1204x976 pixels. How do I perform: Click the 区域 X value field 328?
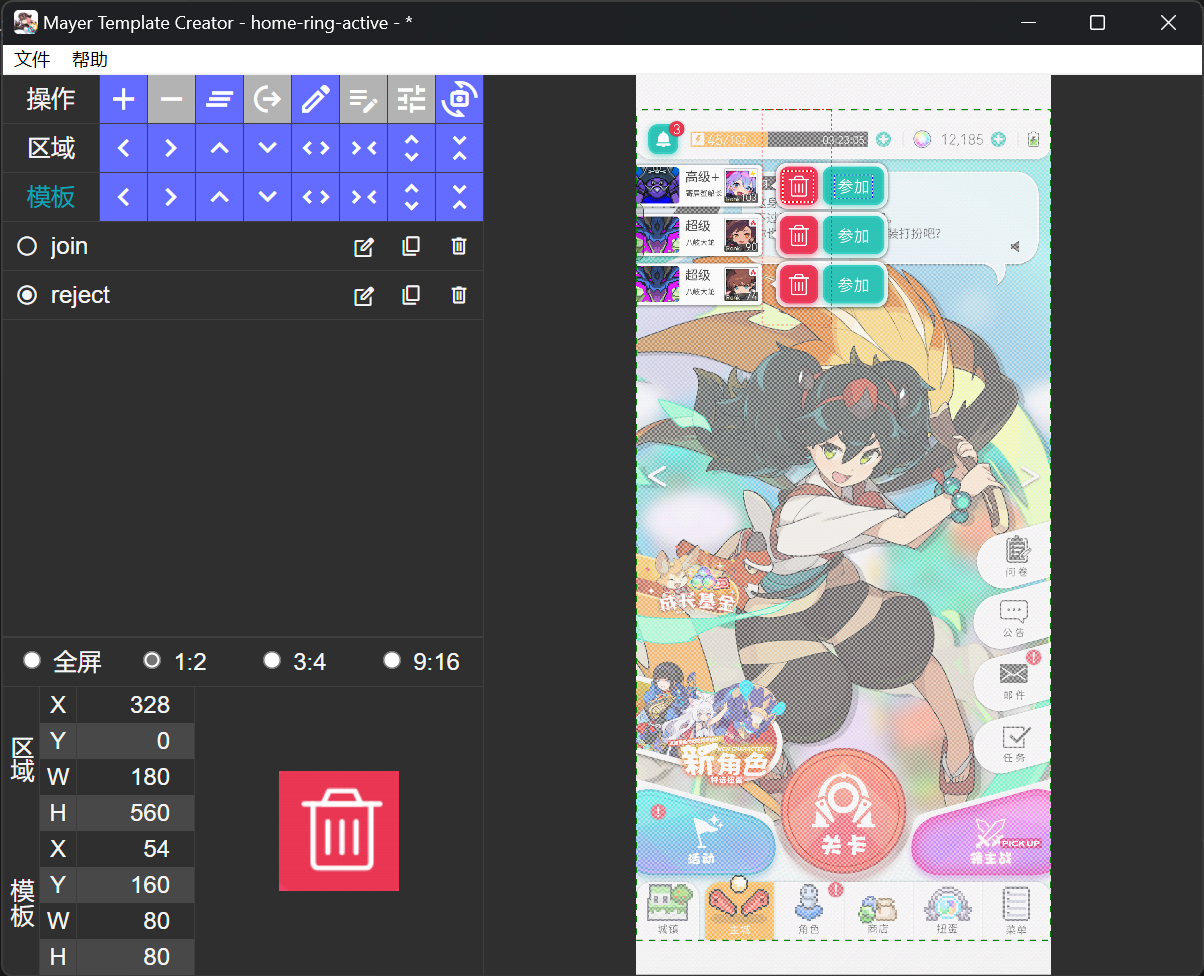click(136, 705)
